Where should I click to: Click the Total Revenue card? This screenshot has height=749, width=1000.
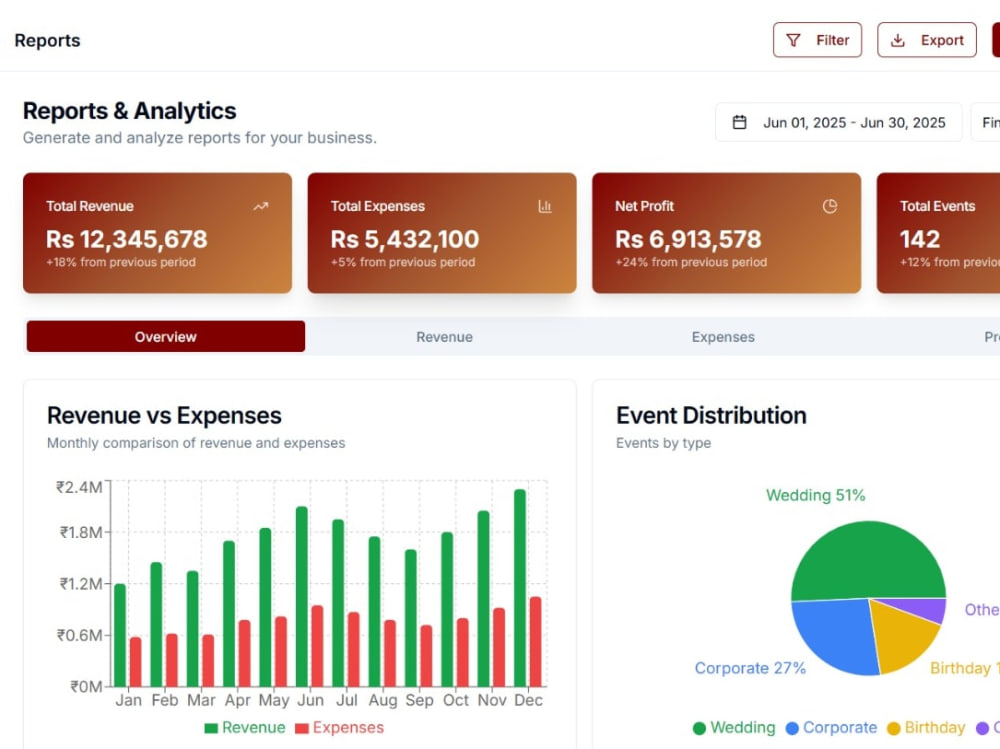(158, 233)
